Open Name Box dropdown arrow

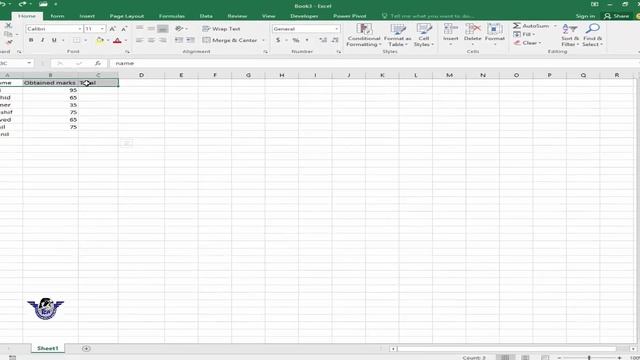(29, 63)
